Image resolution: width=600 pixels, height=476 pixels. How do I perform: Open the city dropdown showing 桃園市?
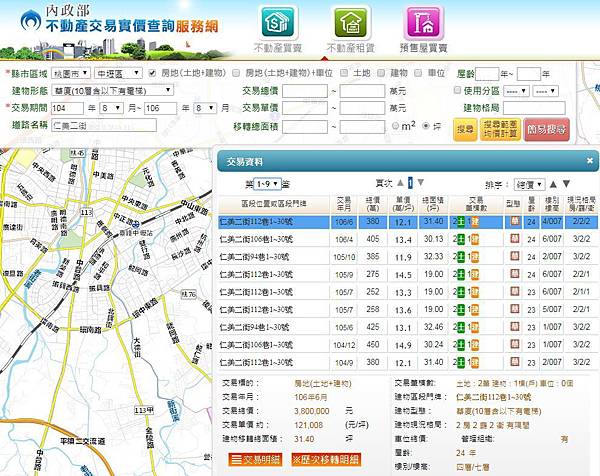point(71,73)
